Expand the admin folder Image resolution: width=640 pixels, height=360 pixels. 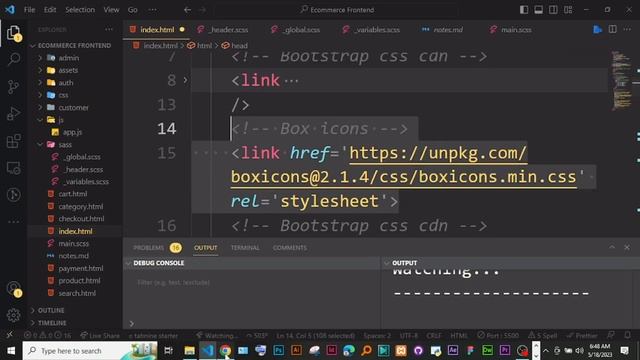tap(74, 58)
